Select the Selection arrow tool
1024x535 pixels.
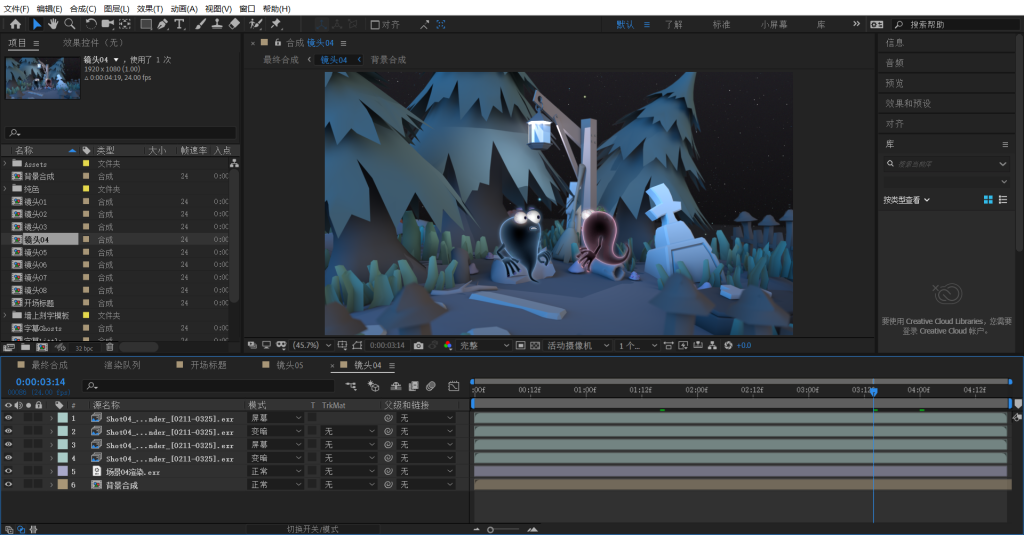coord(37,24)
